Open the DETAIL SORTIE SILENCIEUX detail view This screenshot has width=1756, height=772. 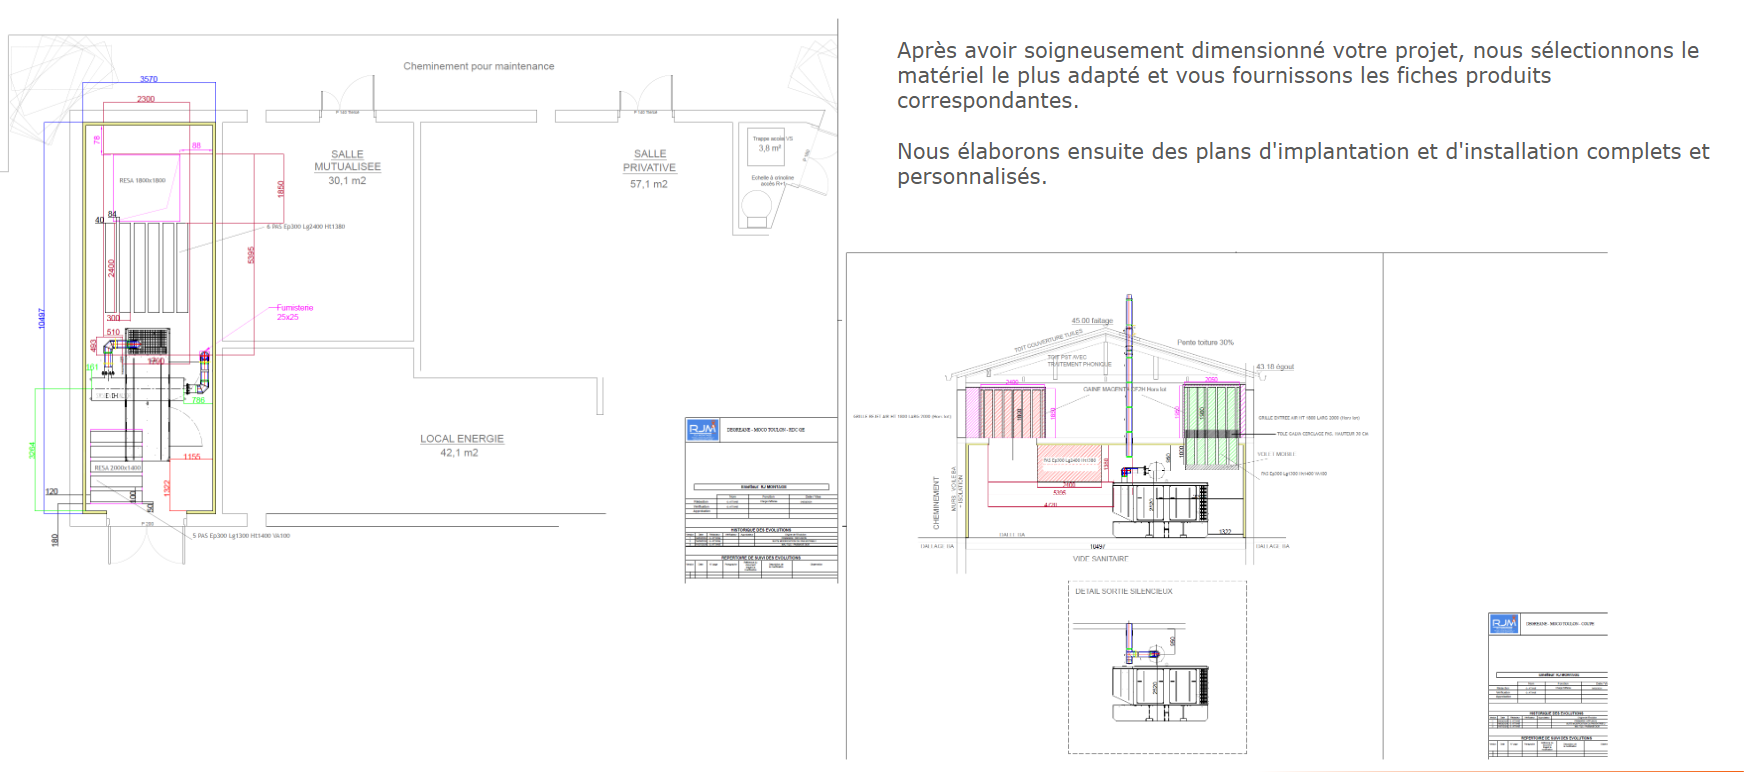tap(1123, 591)
